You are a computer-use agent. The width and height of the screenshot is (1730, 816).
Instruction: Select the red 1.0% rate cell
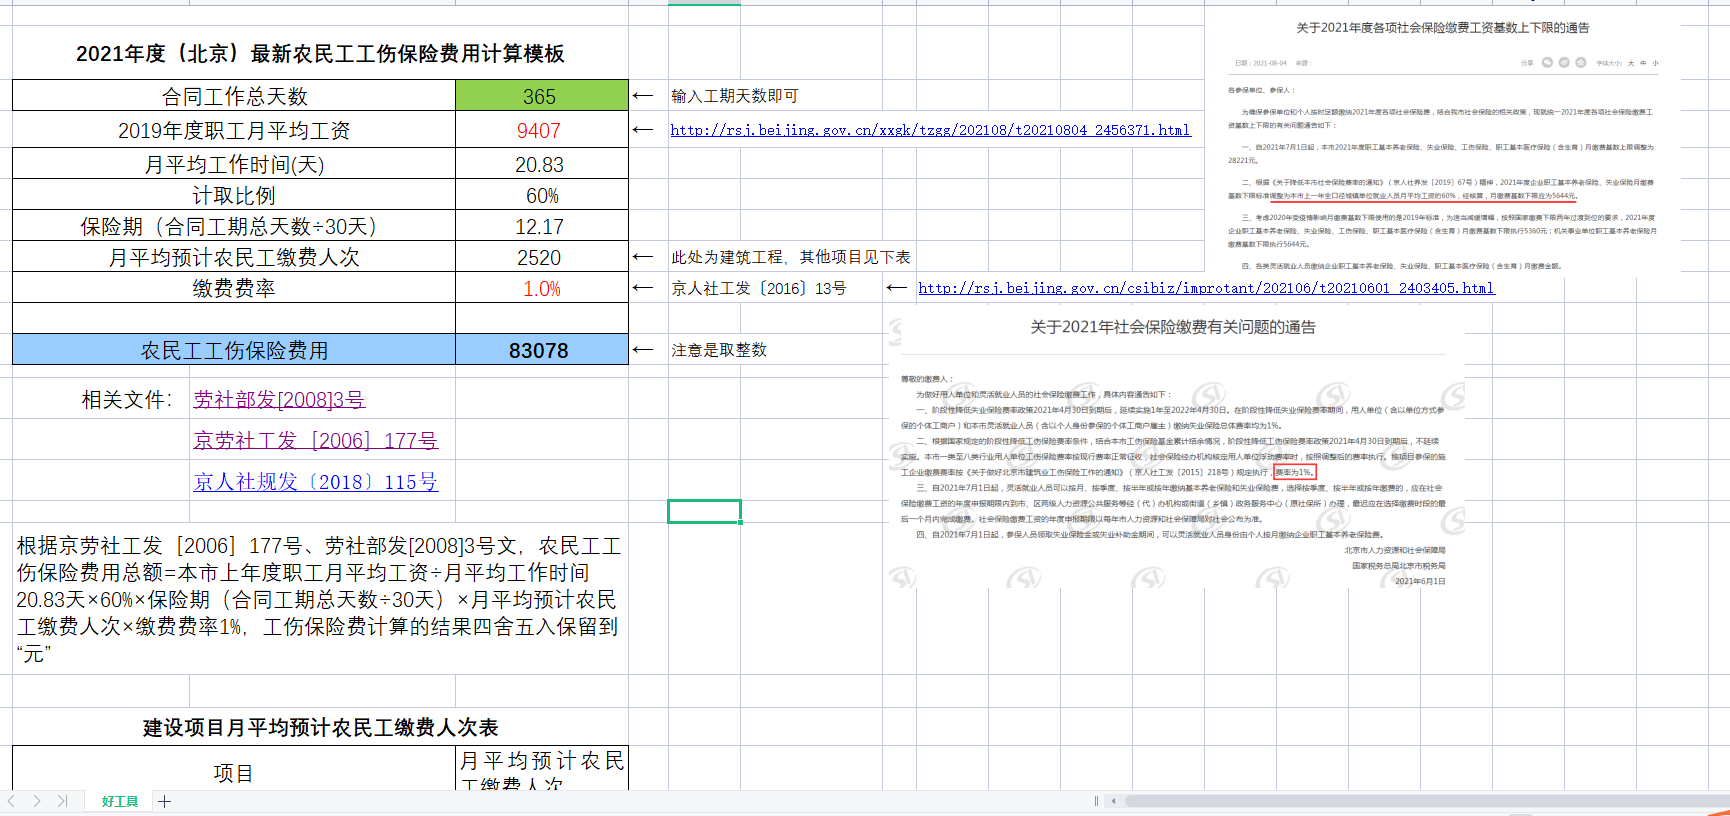pos(541,289)
